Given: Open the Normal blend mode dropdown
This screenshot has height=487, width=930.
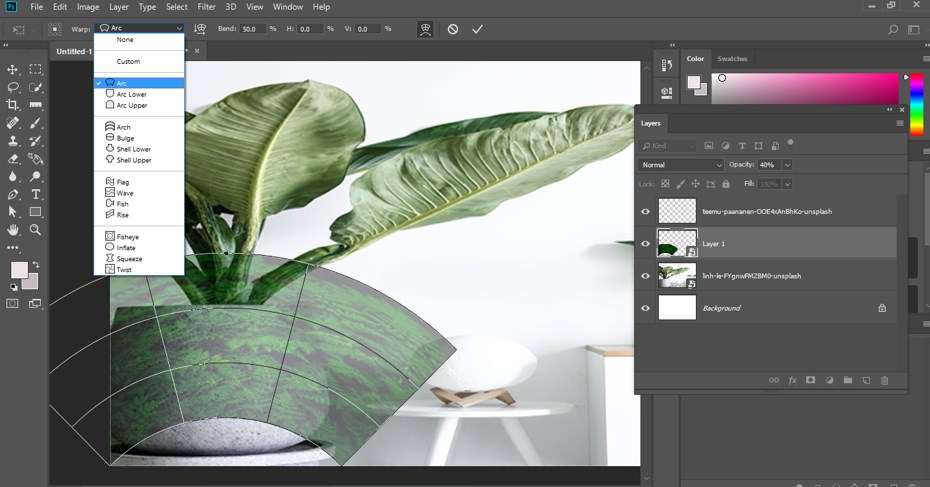Looking at the screenshot, I should pyautogui.click(x=681, y=164).
